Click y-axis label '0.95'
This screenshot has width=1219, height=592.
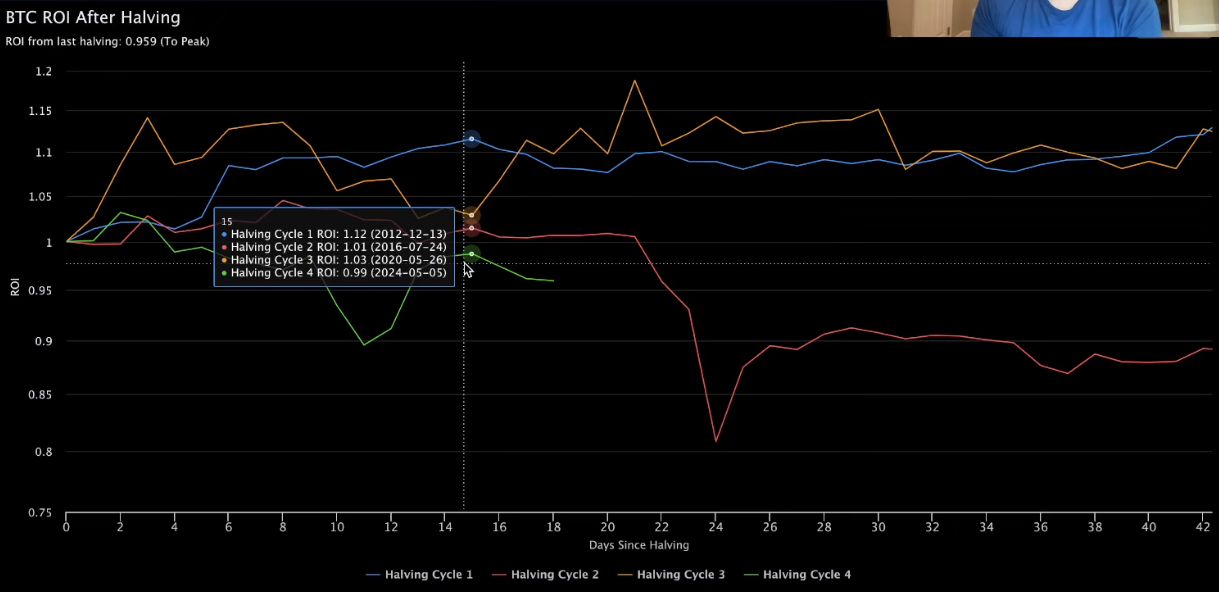[40, 291]
